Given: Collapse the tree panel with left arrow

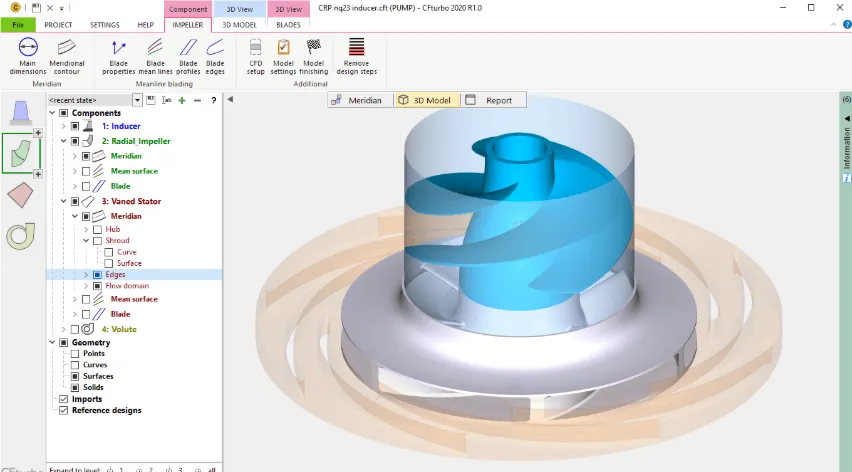Looking at the screenshot, I should point(230,99).
